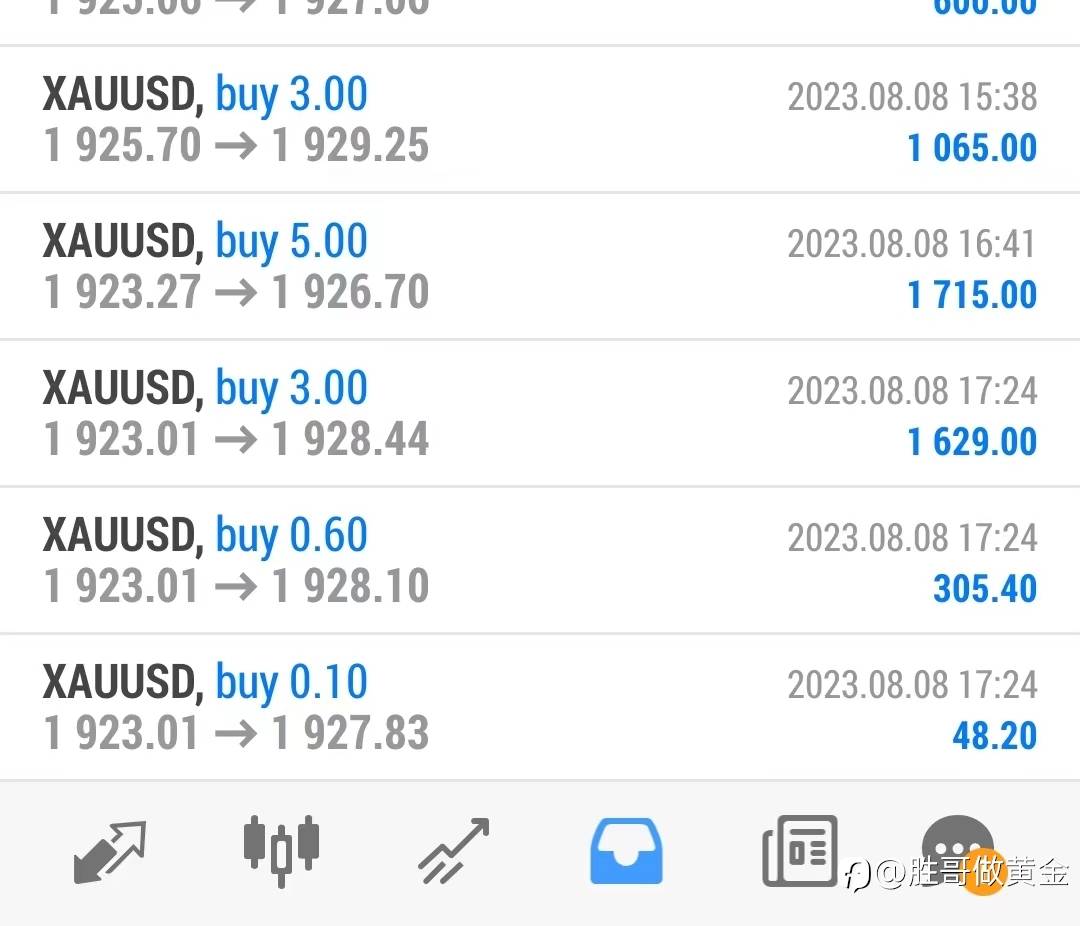This screenshot has height=926, width=1080.
Task: Tap price range 1 925.70 → 1 929.25
Action: pos(236,145)
